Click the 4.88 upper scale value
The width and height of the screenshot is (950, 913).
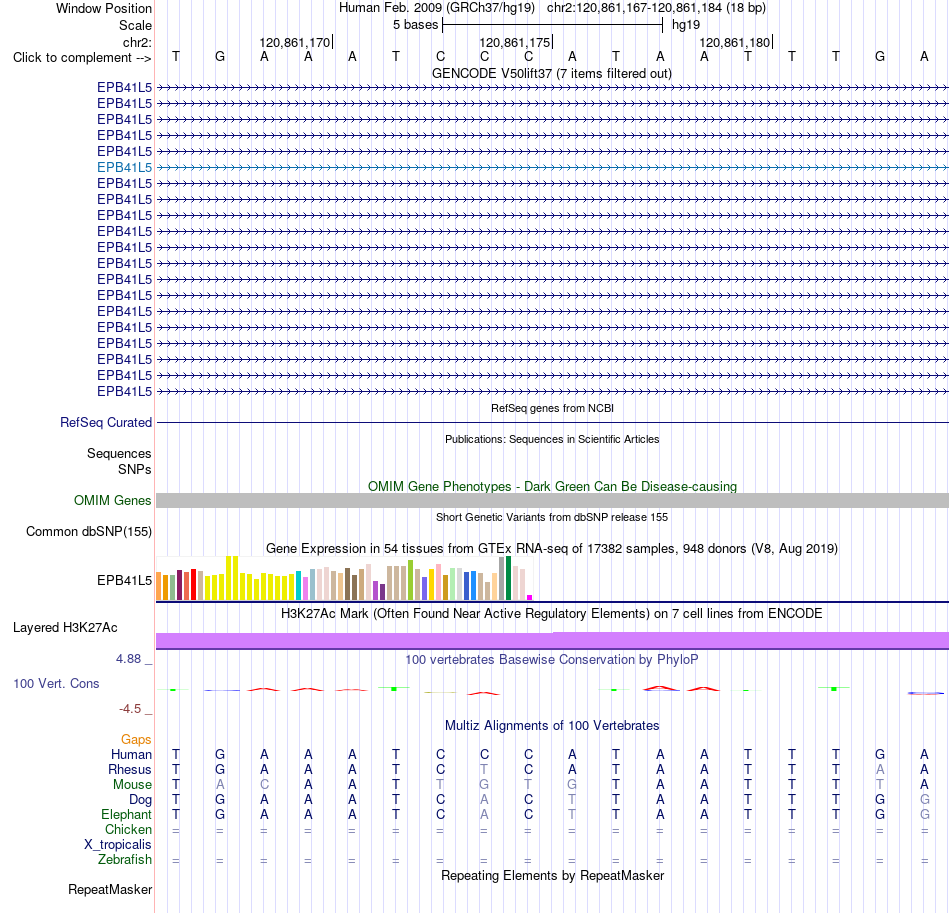tap(128, 659)
